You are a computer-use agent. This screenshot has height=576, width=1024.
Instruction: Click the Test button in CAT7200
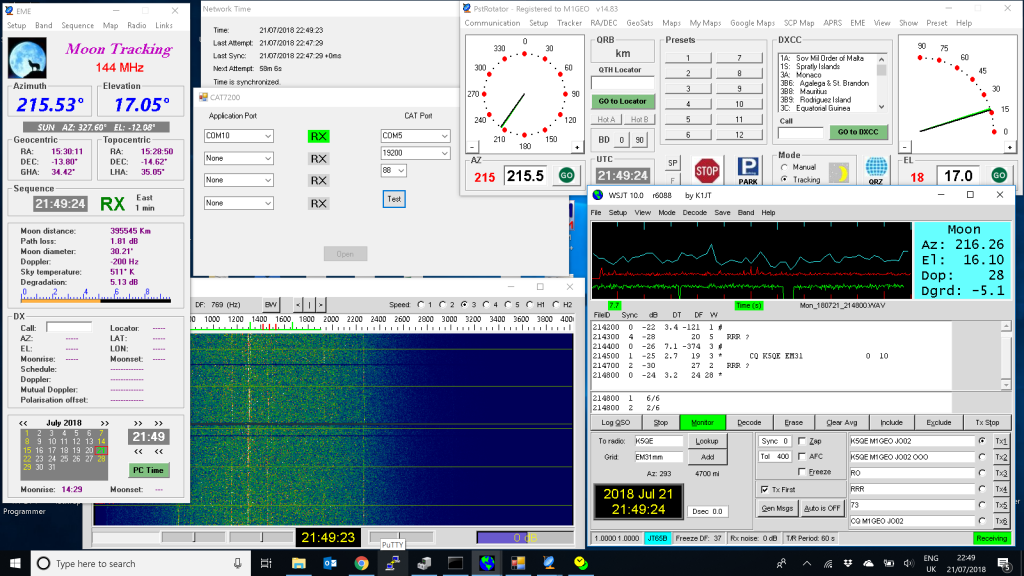[x=394, y=199]
